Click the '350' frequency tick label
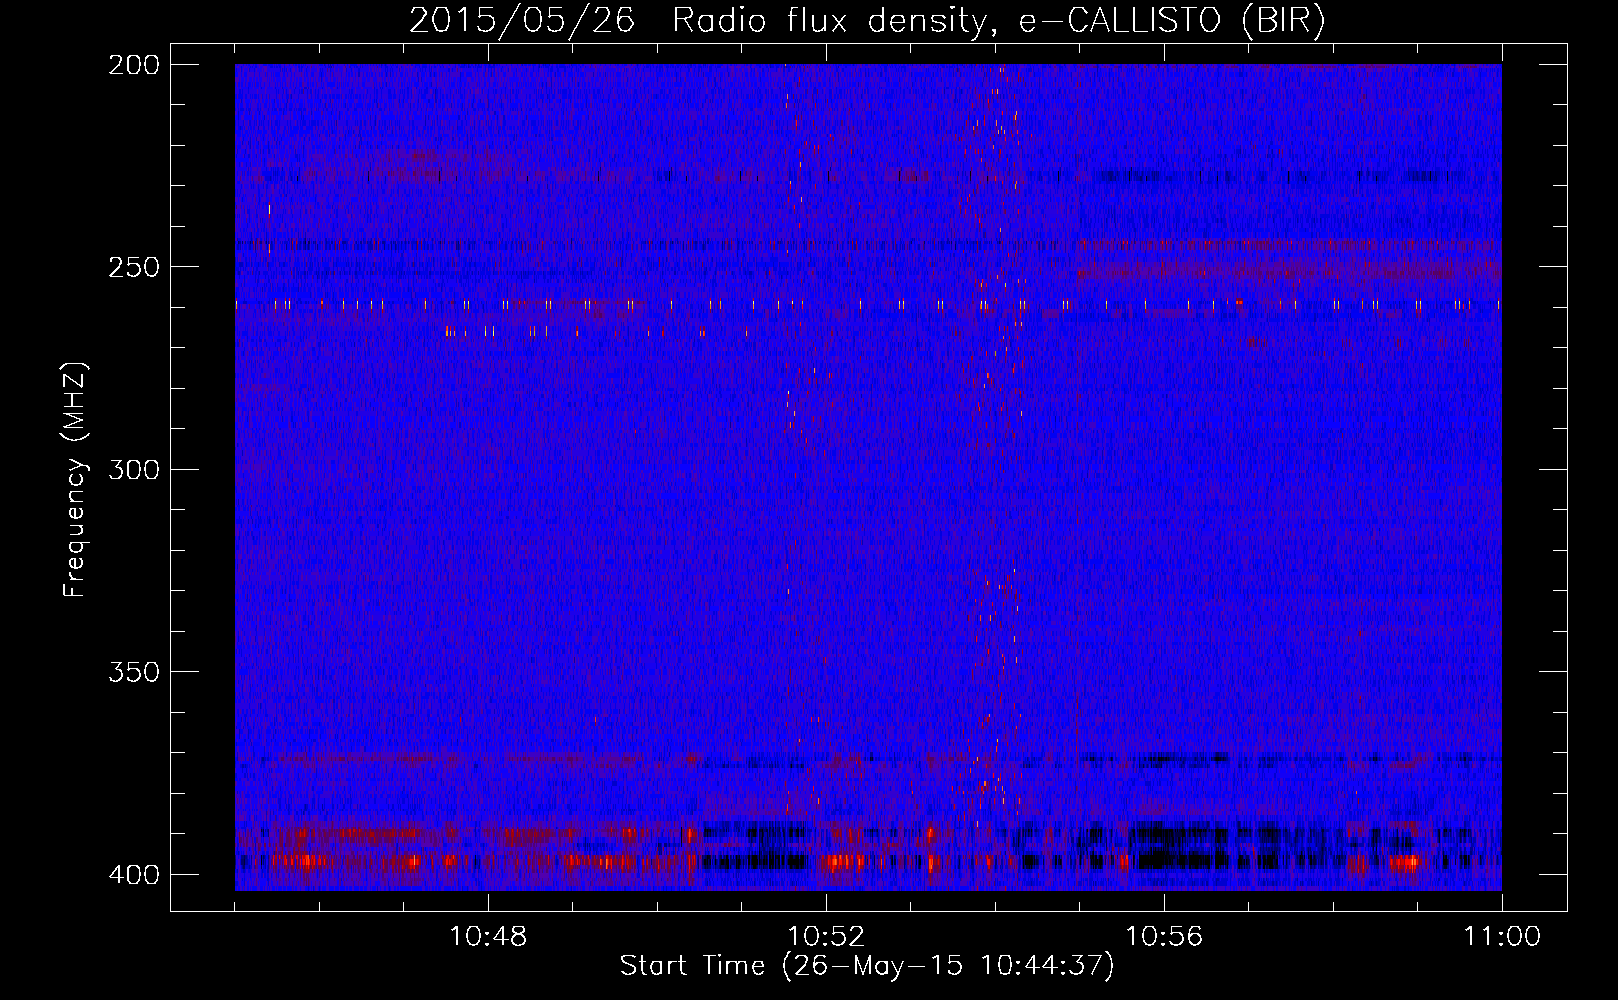 coord(133,672)
